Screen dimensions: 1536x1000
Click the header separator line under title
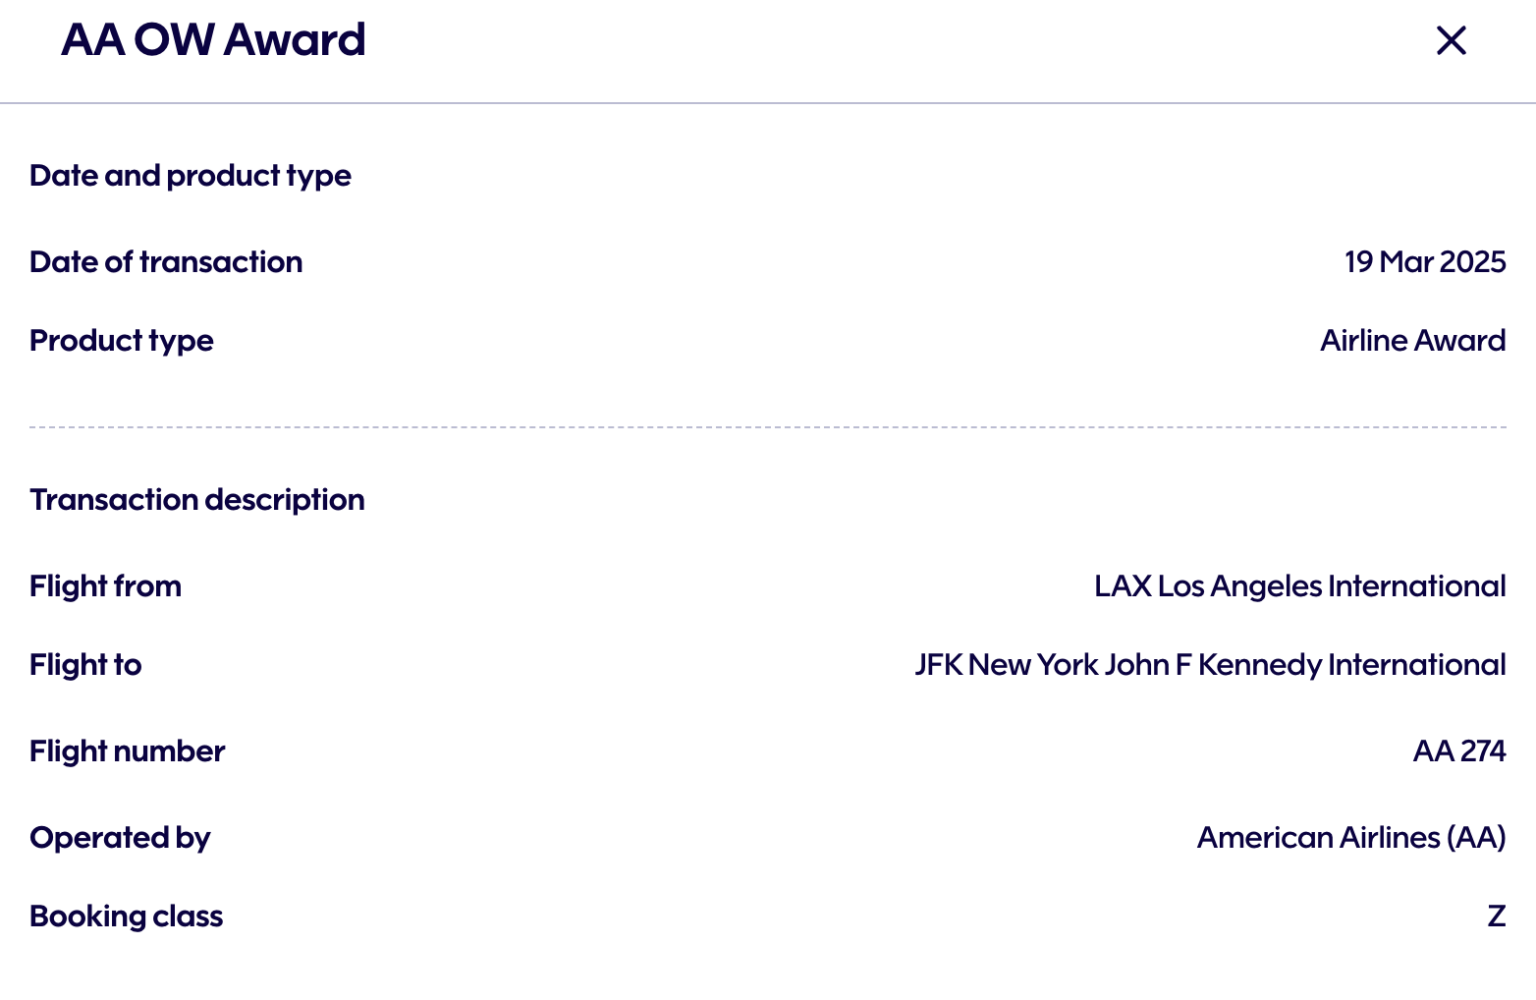point(768,103)
